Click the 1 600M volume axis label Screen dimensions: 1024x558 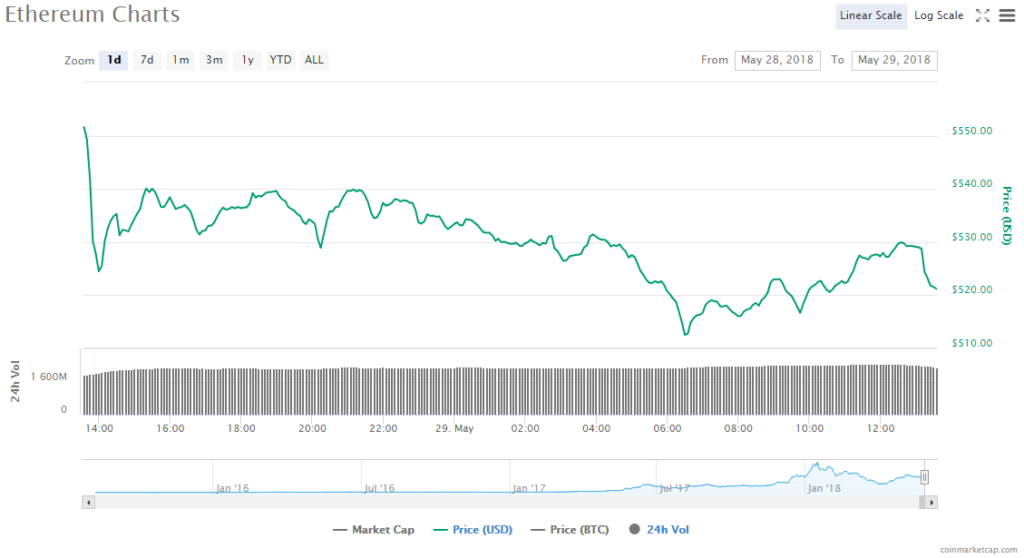(49, 377)
